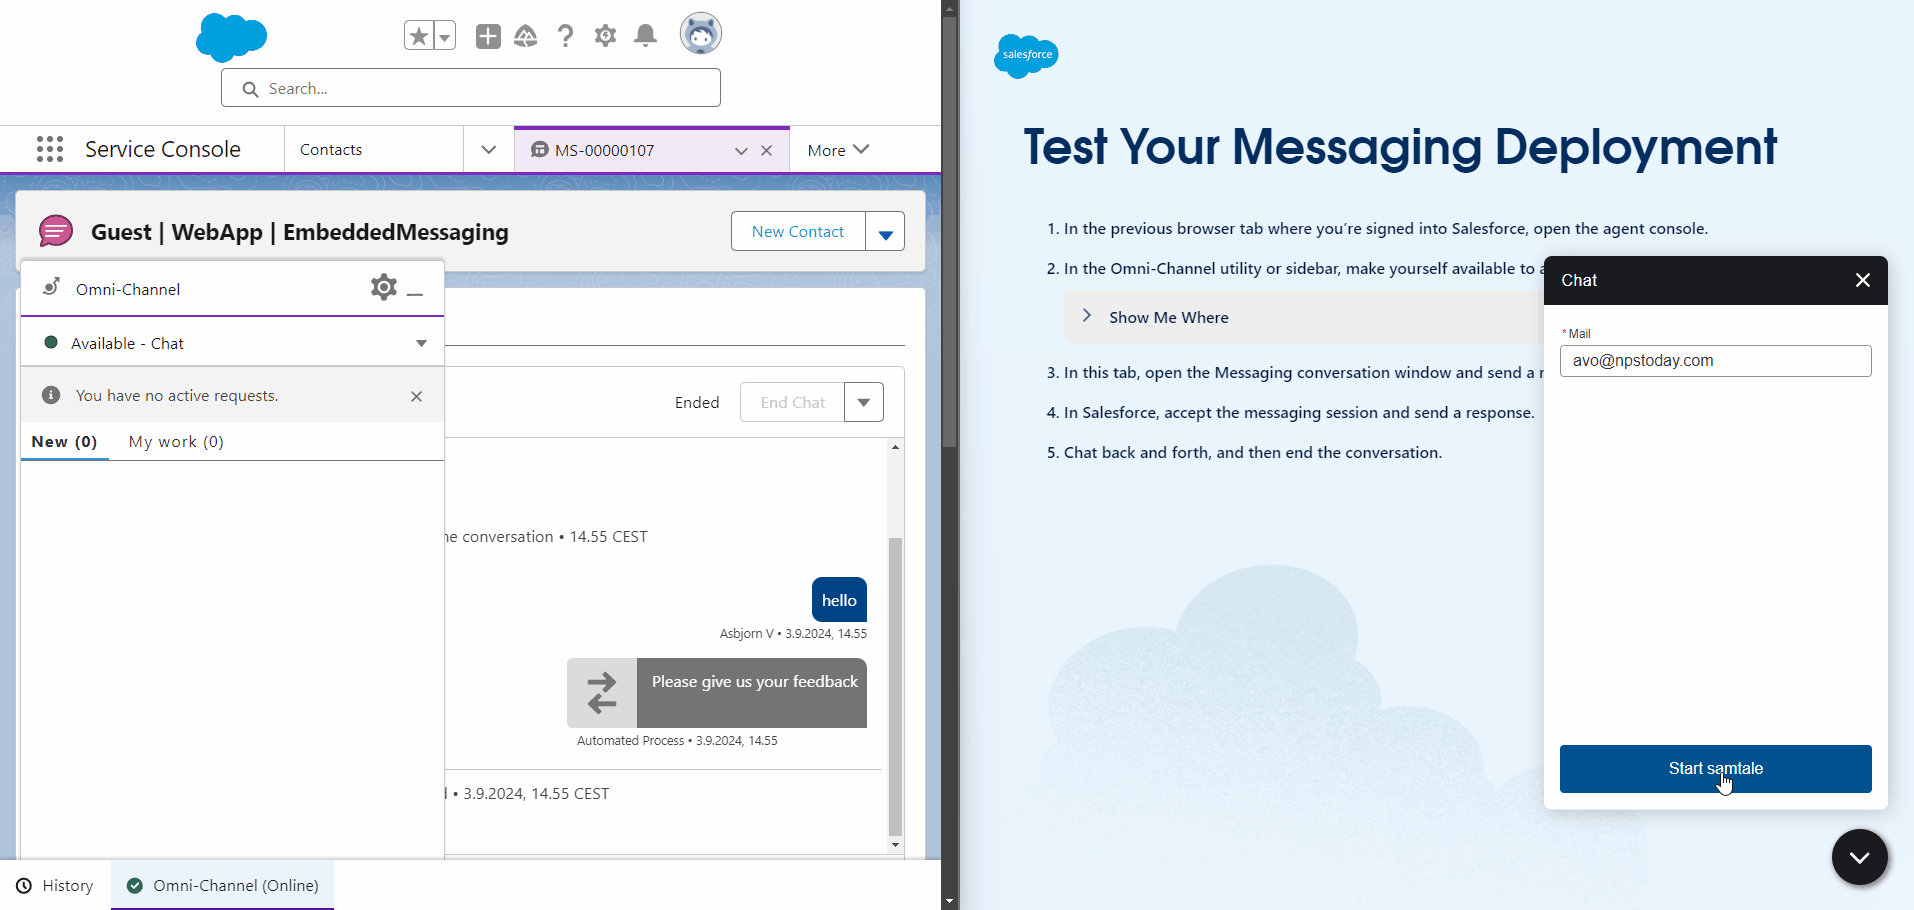Image resolution: width=1914 pixels, height=910 pixels.
Task: Expand the New Contact dropdown arrow
Action: click(x=885, y=232)
